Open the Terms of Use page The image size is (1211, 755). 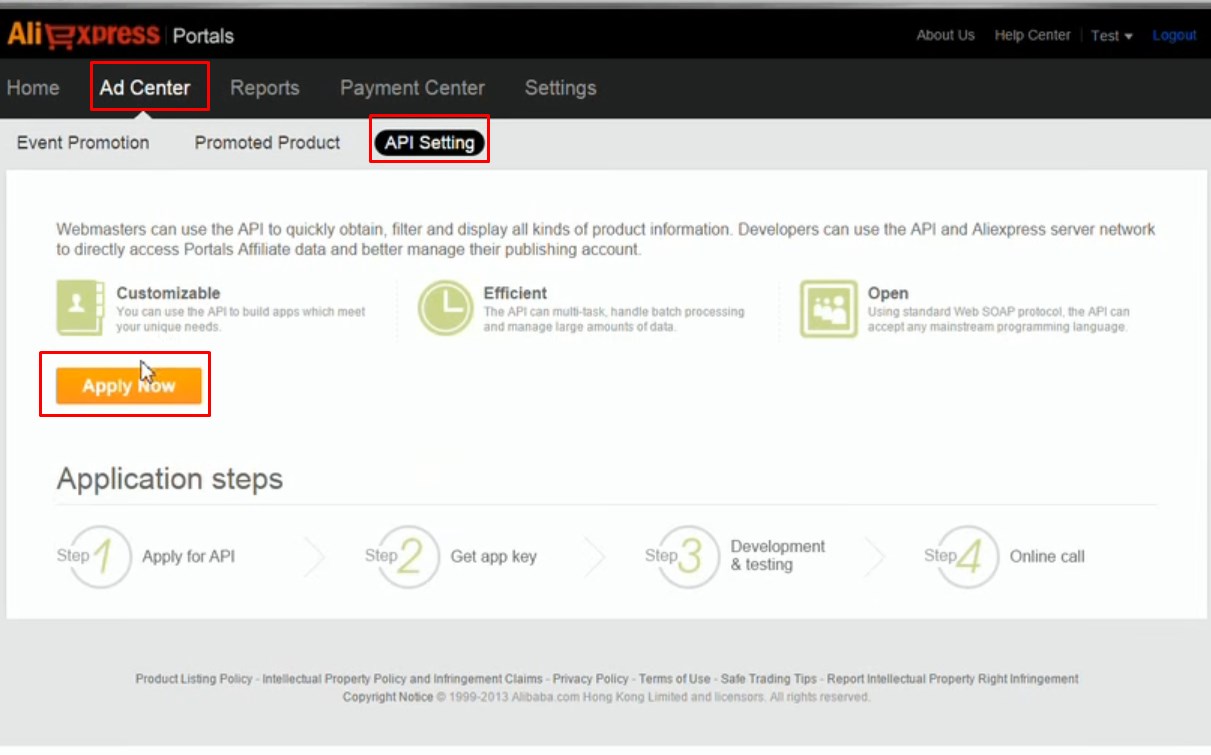[x=675, y=678]
